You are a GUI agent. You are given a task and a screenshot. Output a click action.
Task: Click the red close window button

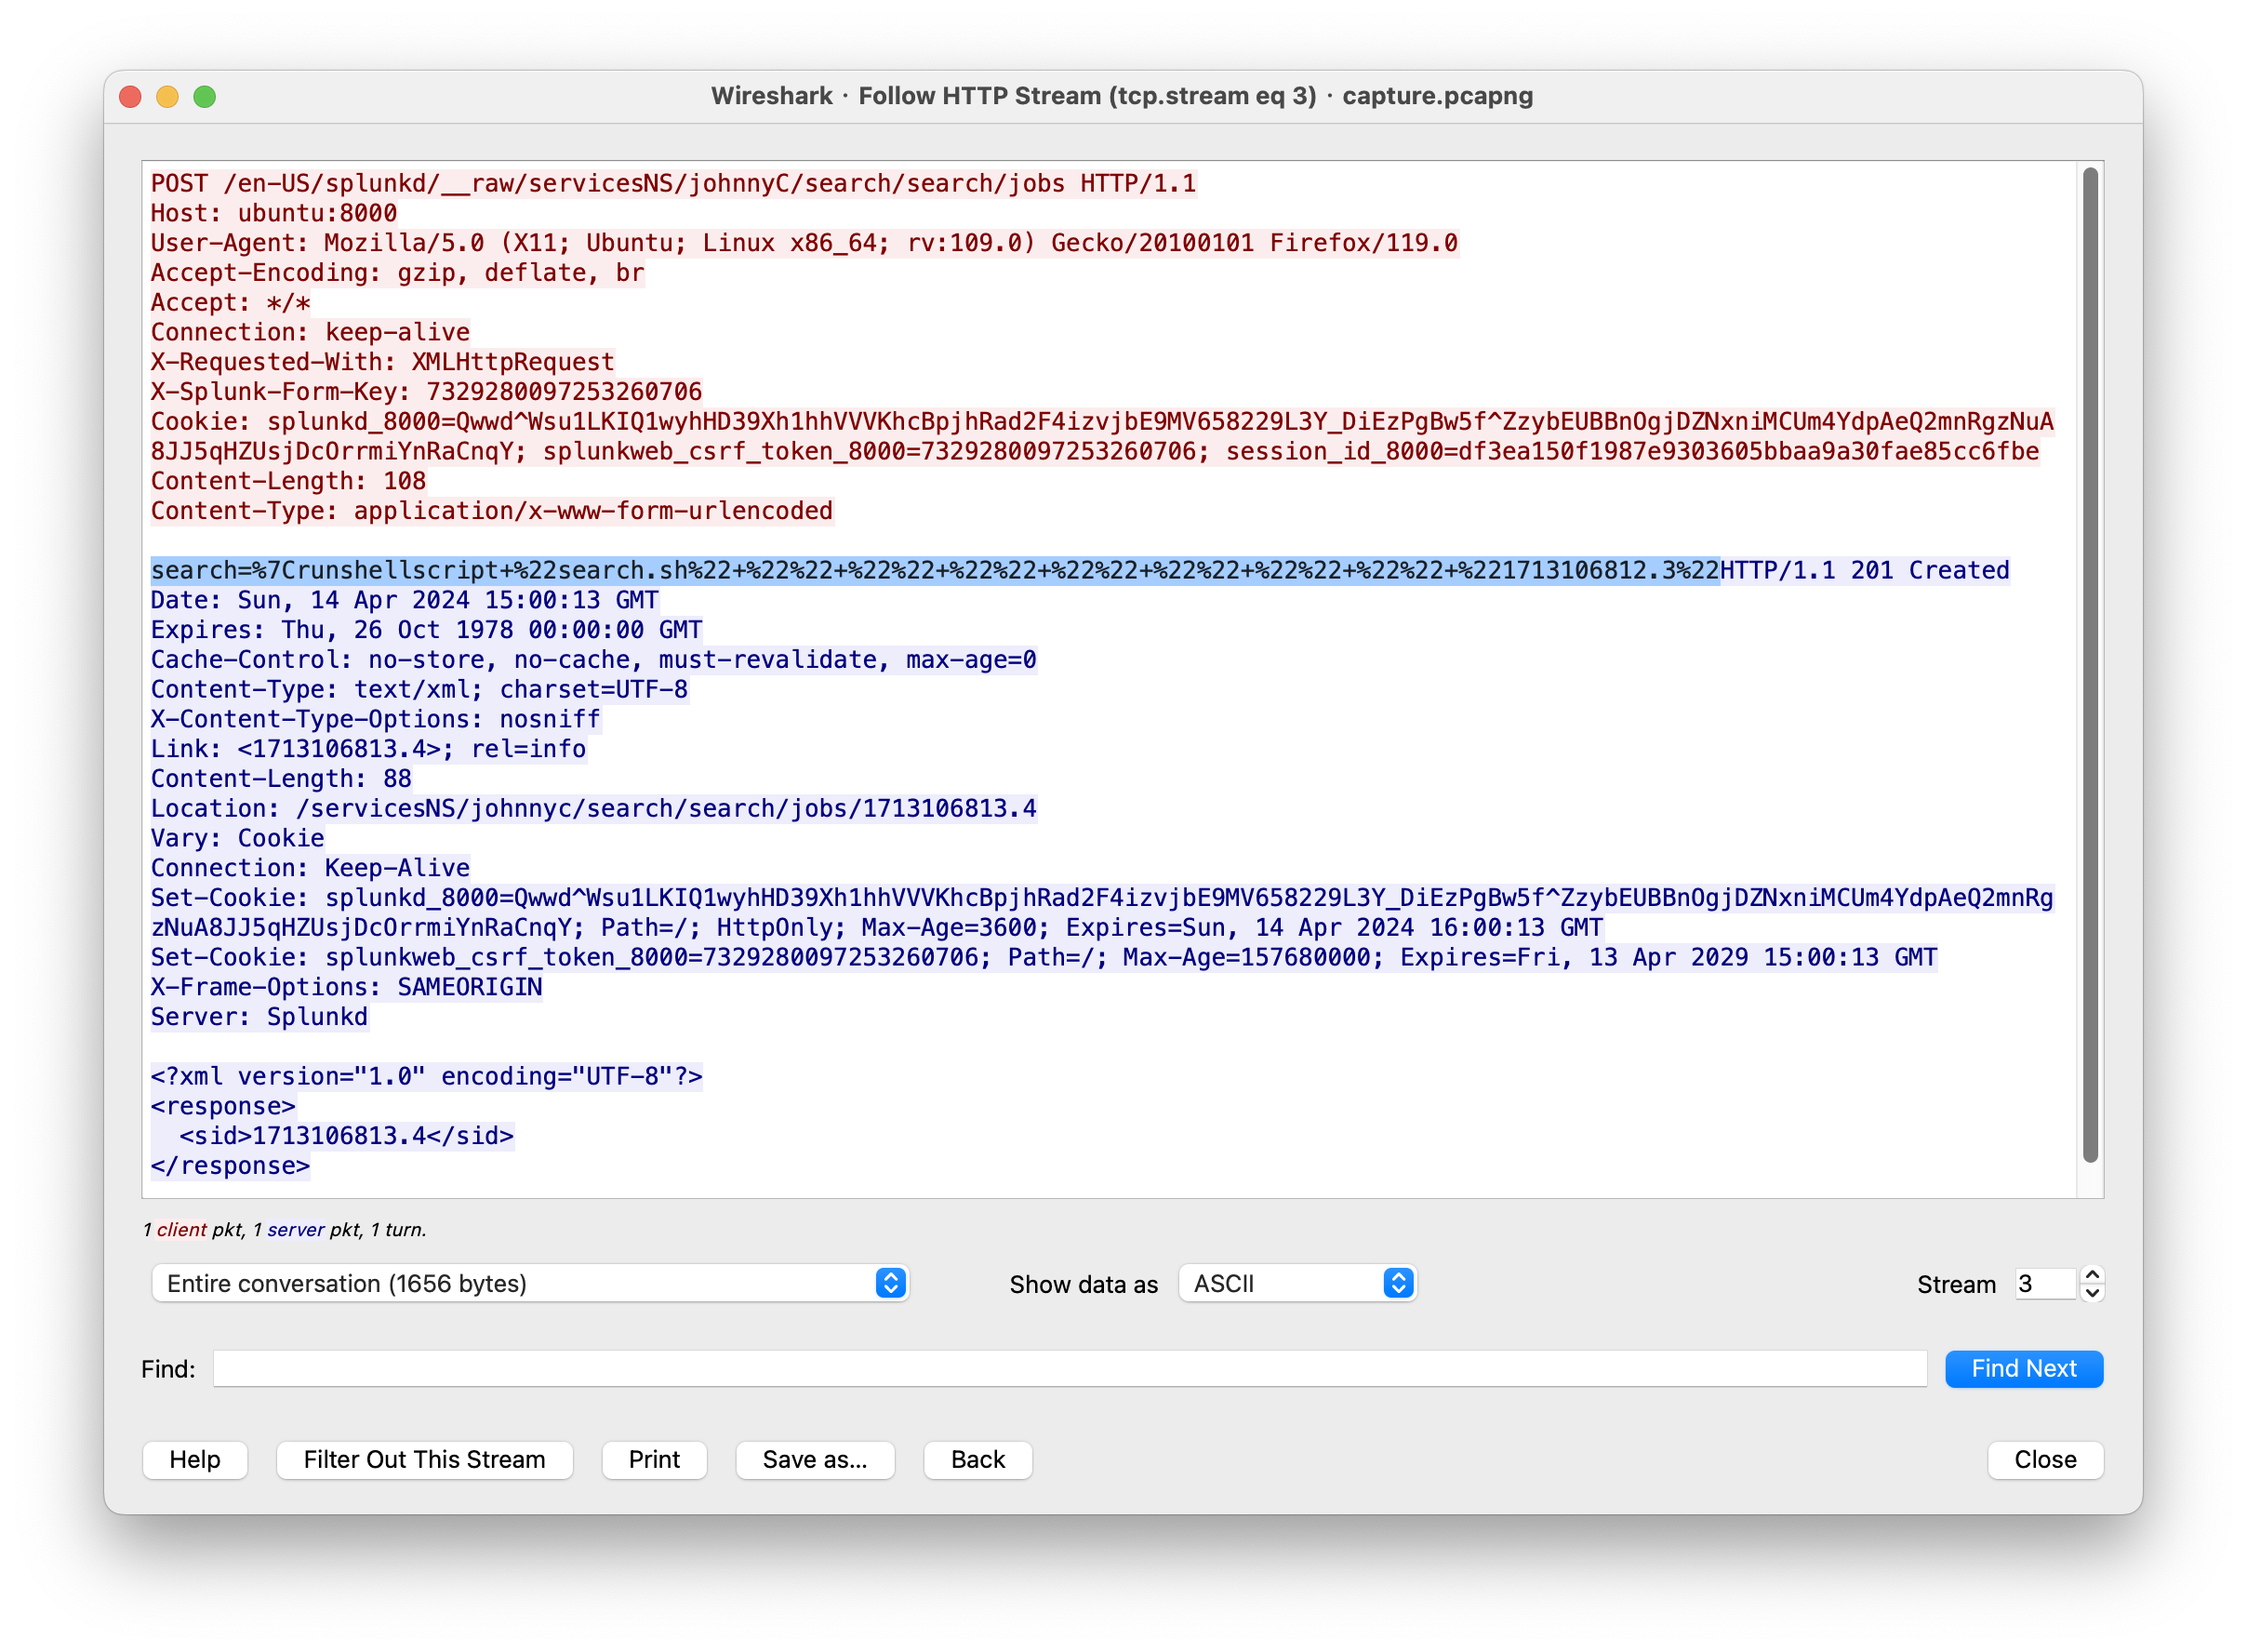point(130,96)
